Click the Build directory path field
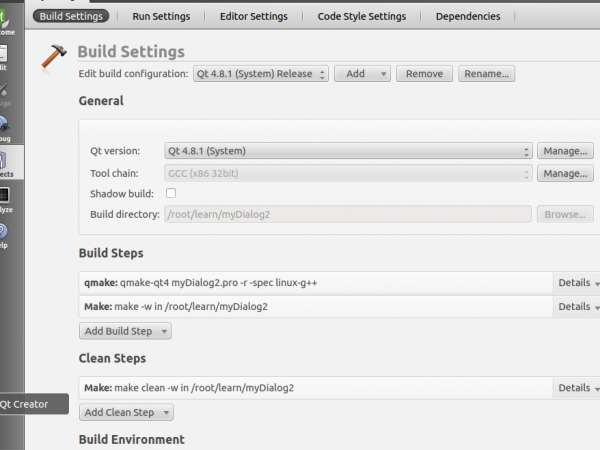600x450 pixels. 348,214
